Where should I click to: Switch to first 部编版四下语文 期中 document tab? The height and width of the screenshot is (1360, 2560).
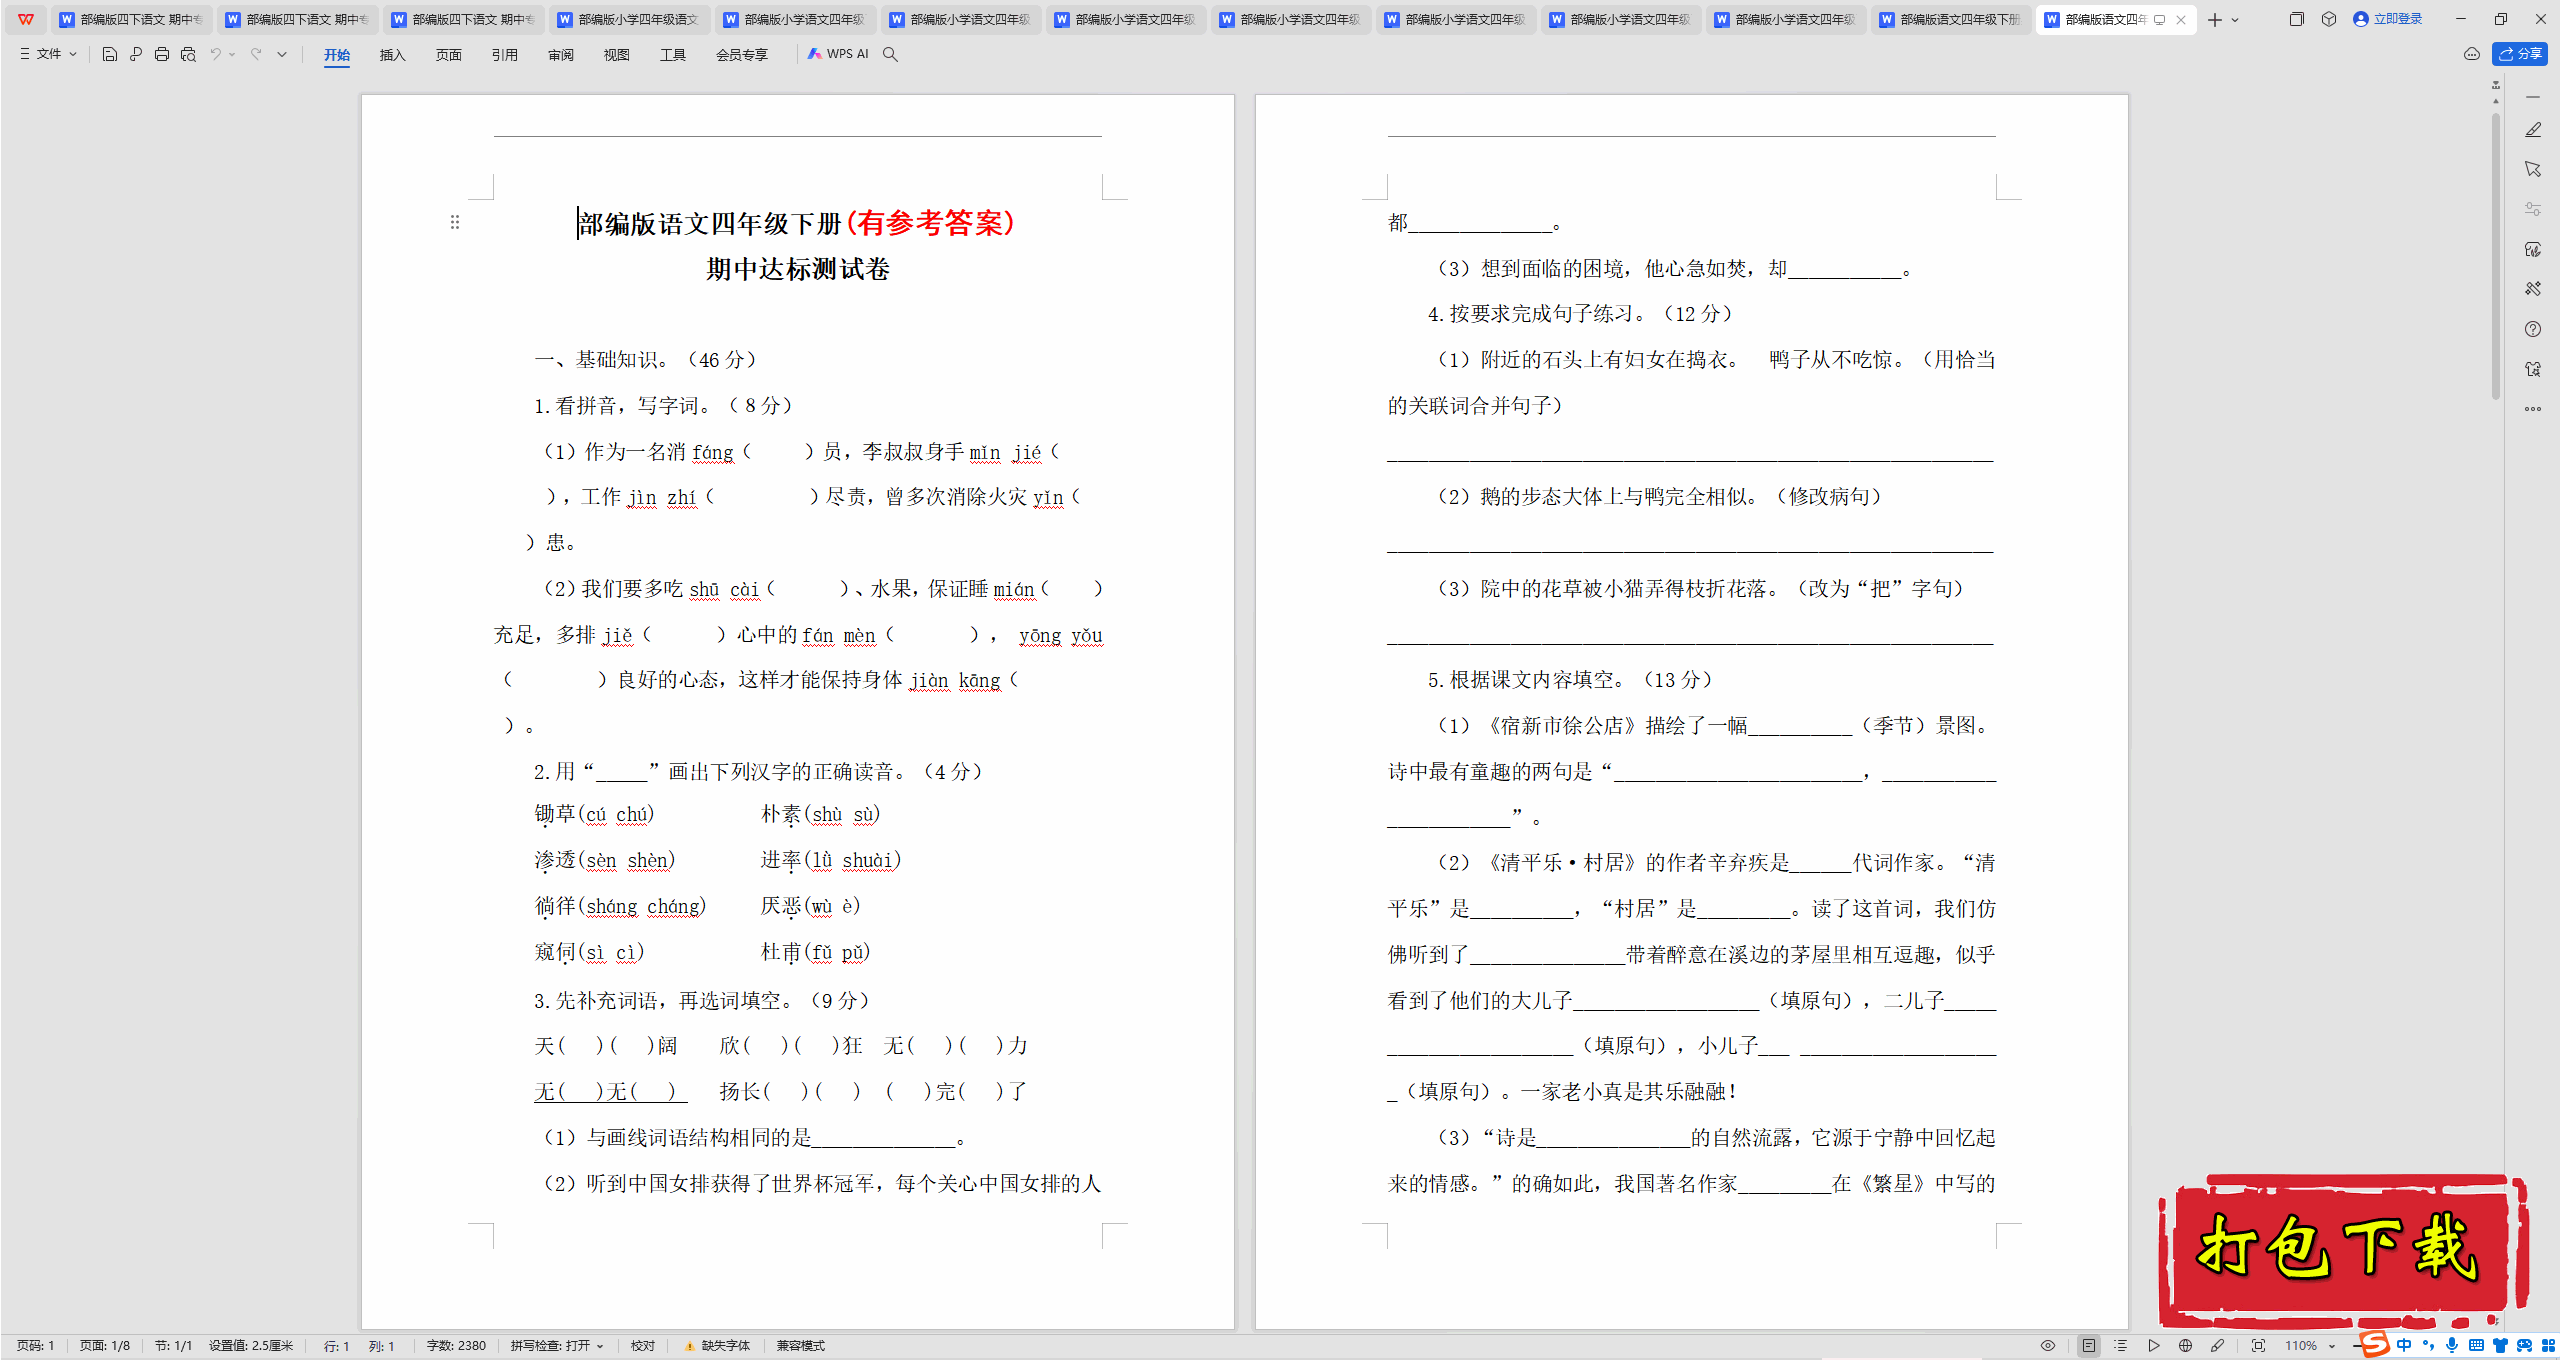click(x=133, y=19)
